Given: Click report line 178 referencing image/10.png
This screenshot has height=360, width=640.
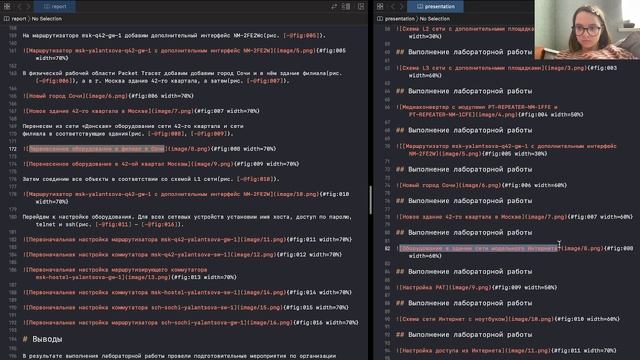Looking at the screenshot, I should tap(186, 198).
